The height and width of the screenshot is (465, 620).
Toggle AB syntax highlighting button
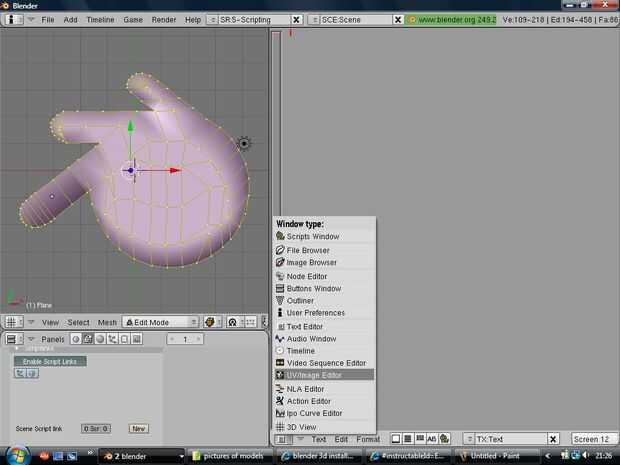click(432, 439)
